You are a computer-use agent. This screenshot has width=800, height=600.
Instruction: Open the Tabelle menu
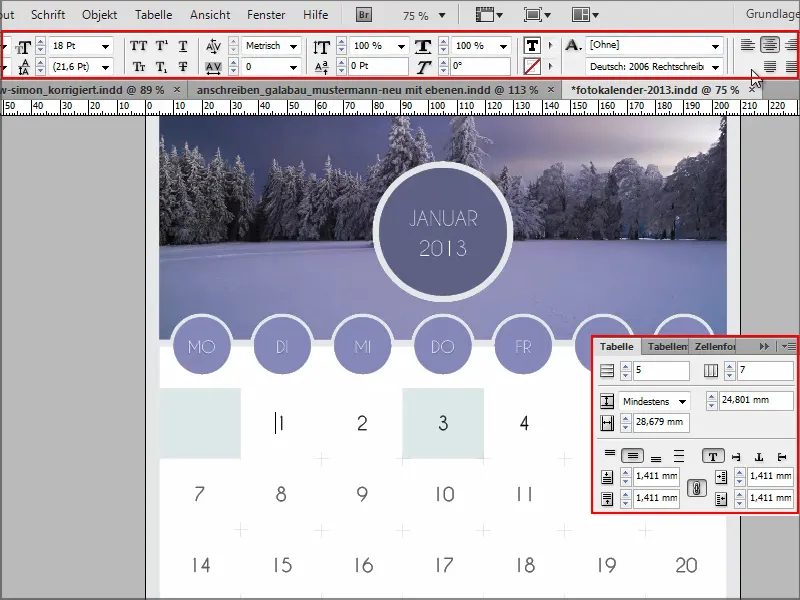153,15
